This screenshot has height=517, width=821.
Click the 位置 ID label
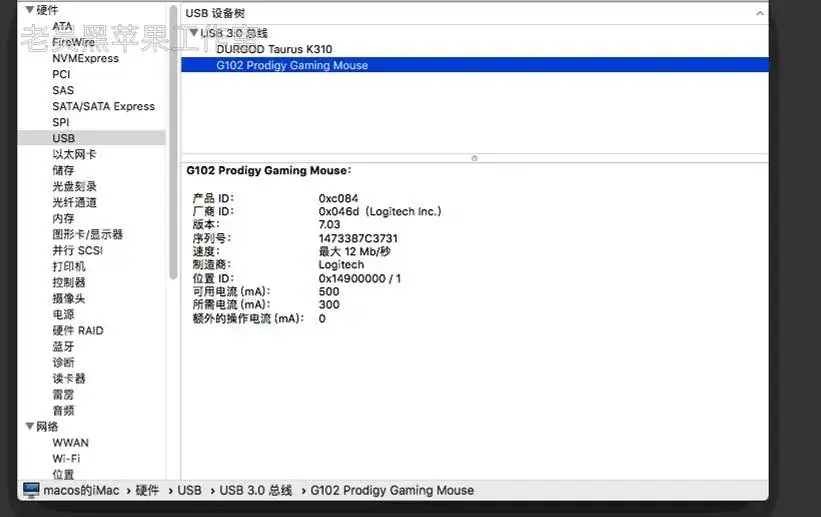pyautogui.click(x=213, y=279)
